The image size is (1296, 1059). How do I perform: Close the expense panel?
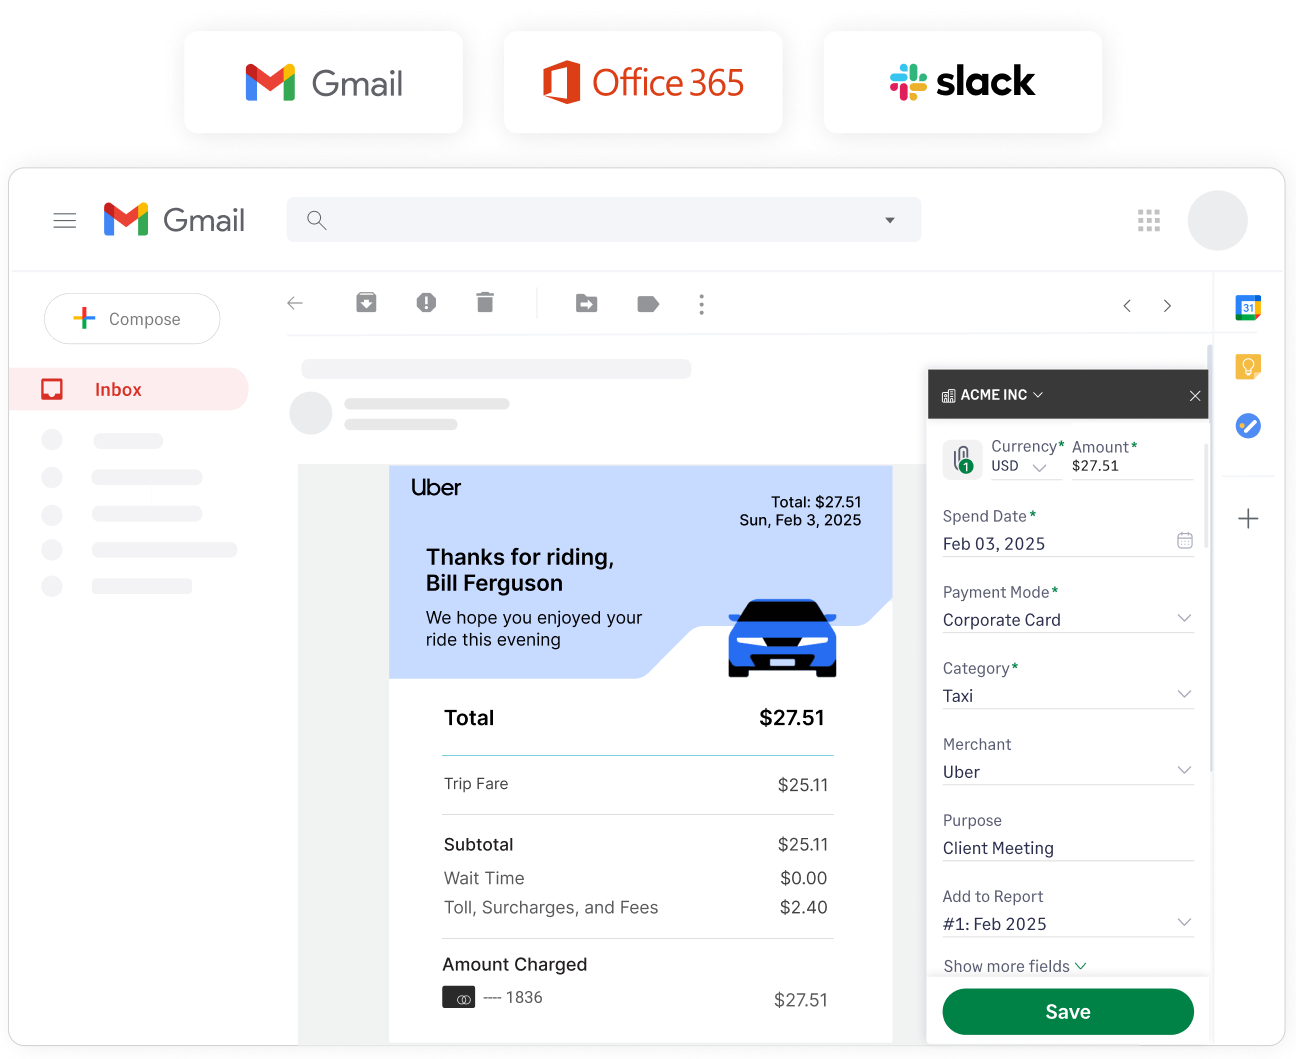(1195, 396)
